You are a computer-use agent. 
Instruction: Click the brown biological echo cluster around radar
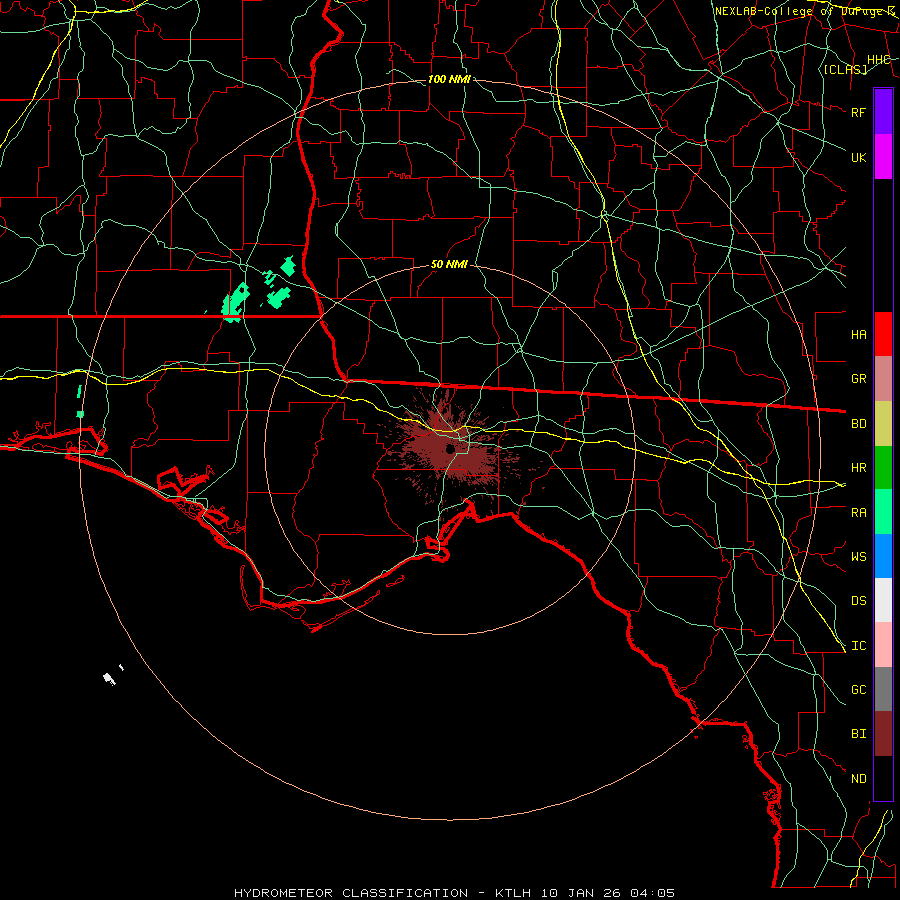pos(453,453)
